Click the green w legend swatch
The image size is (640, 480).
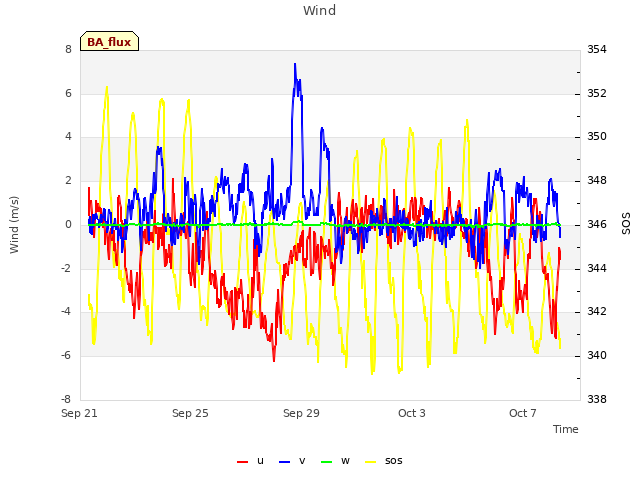tap(327, 462)
